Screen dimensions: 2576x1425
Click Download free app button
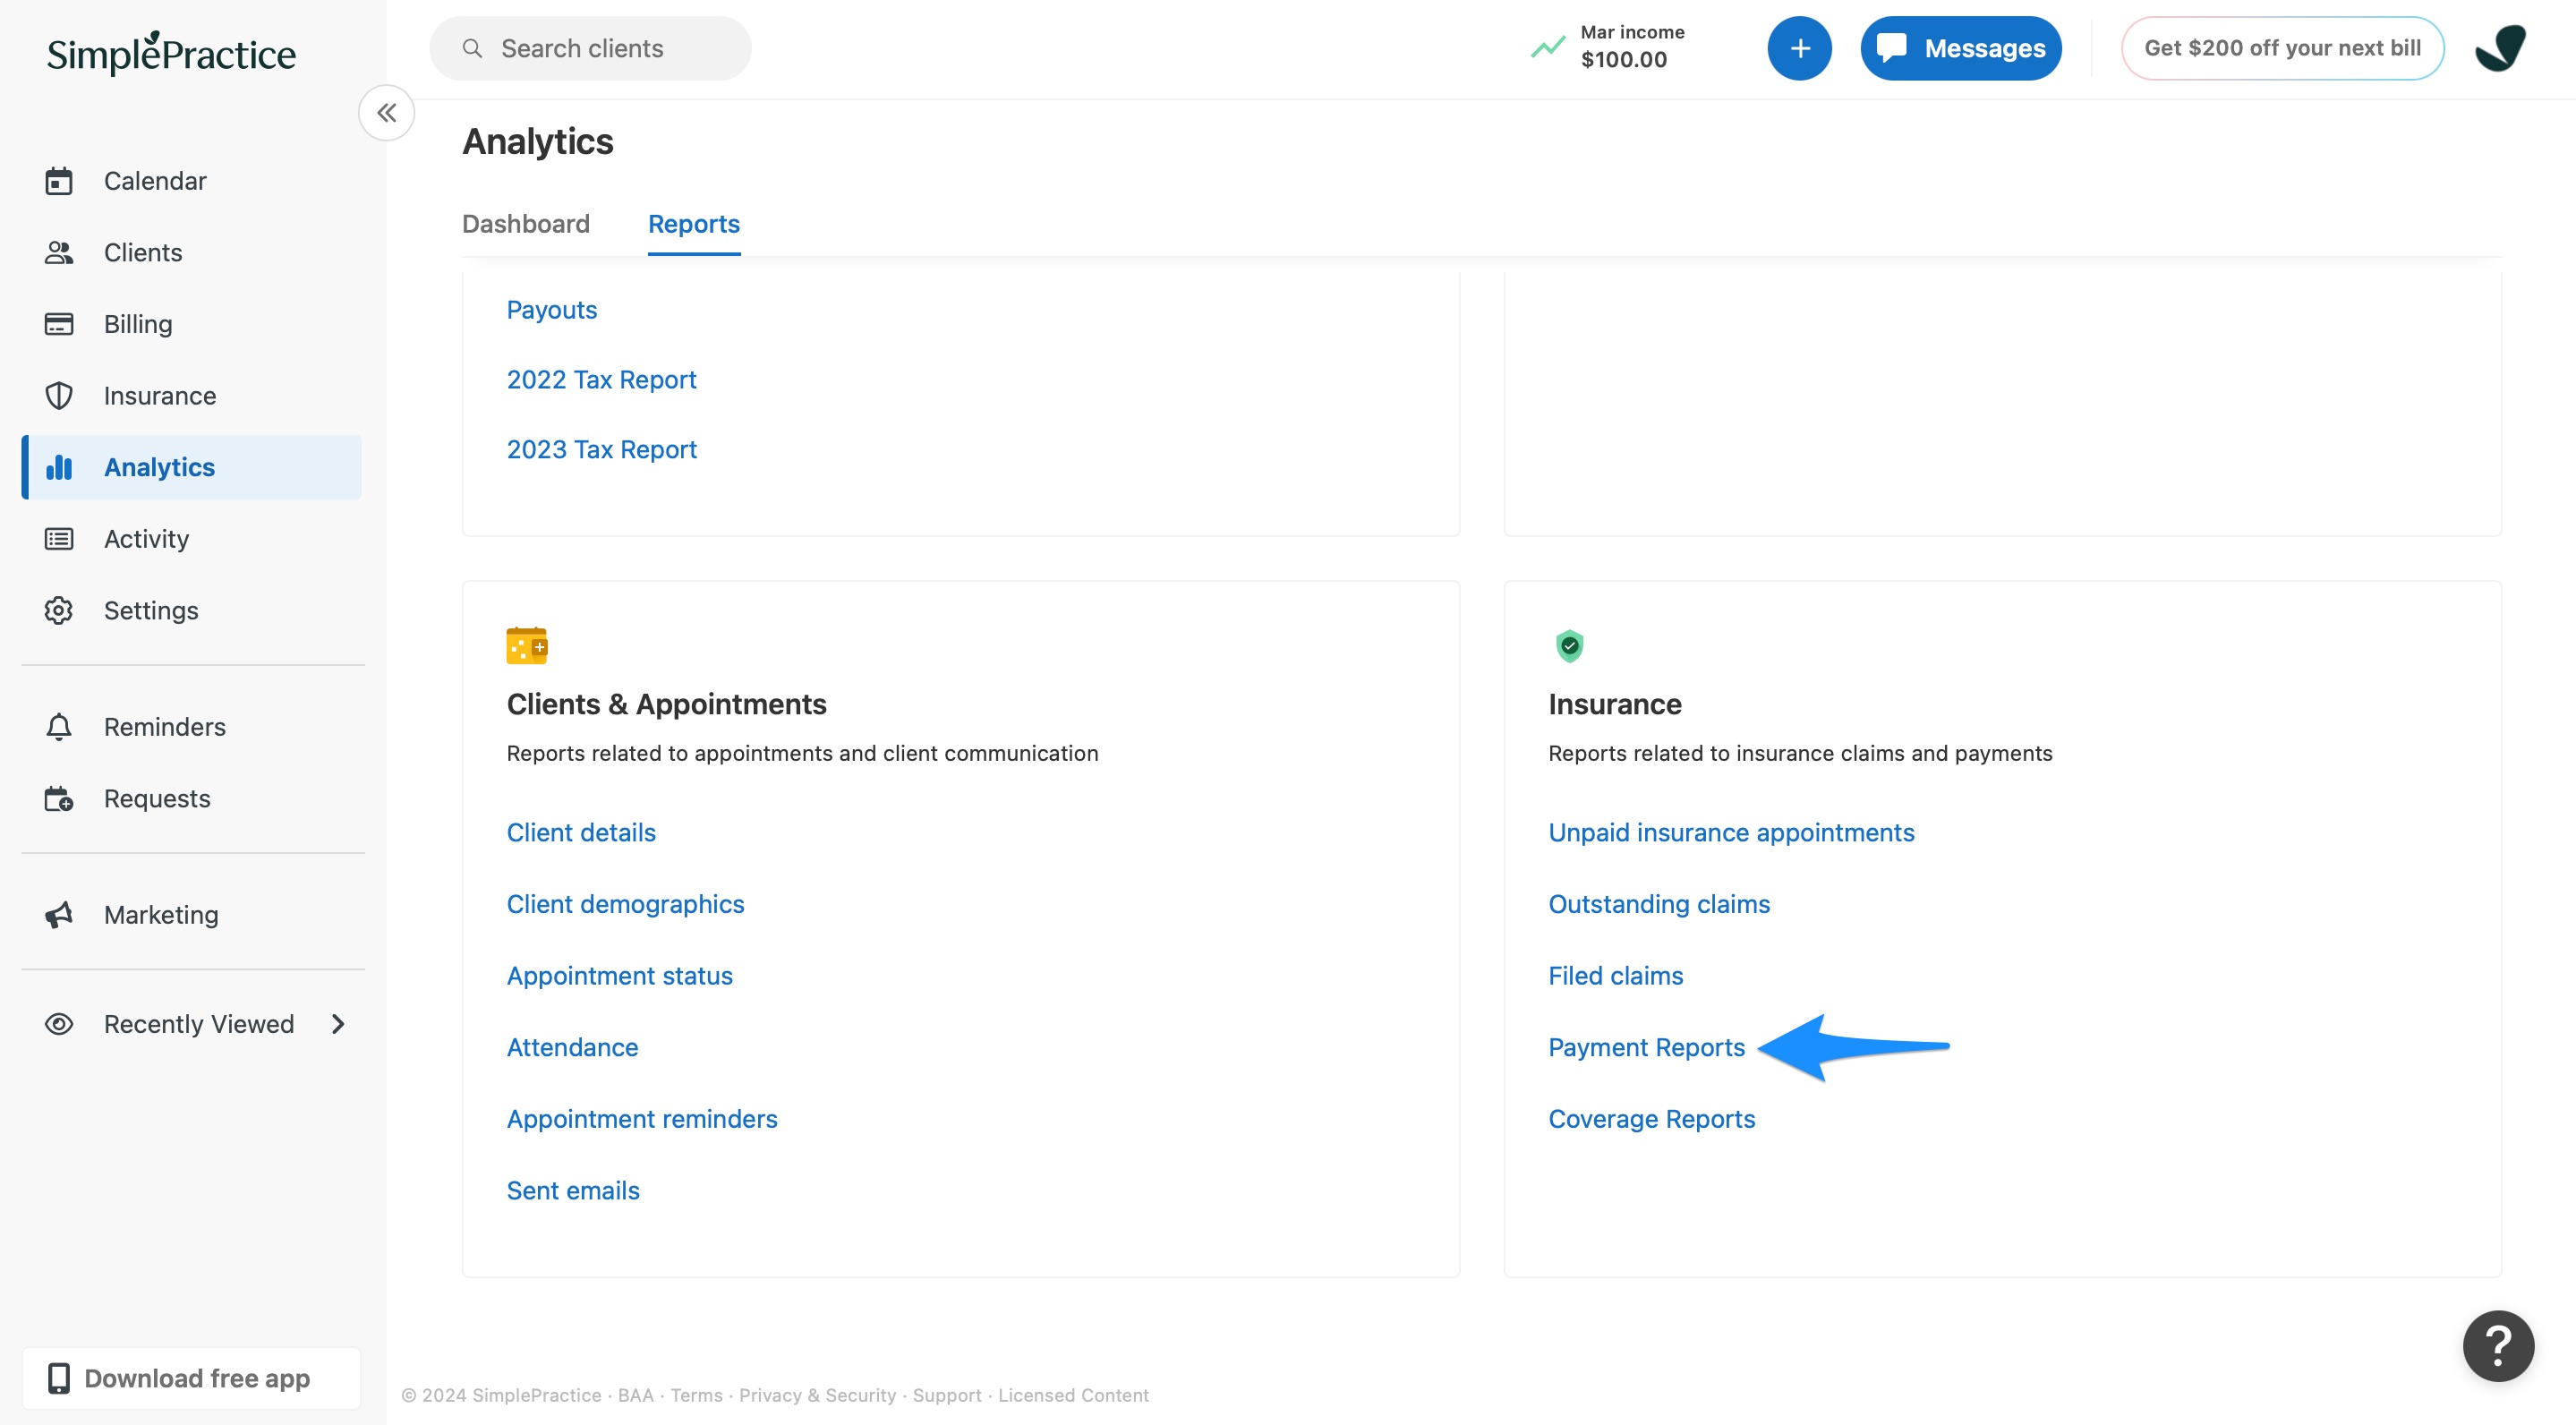pos(191,1378)
